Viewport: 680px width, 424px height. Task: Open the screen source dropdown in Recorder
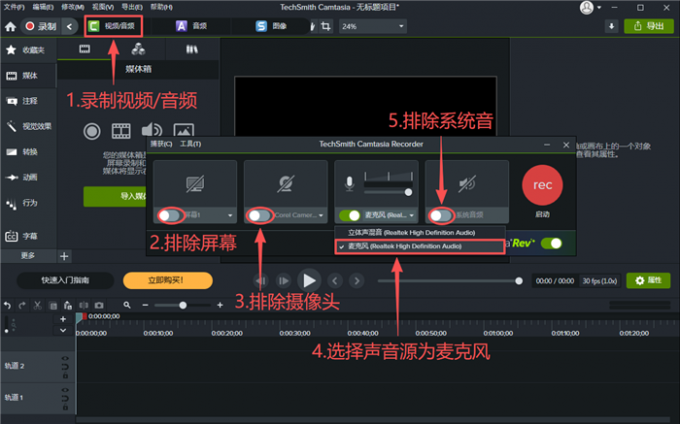pyautogui.click(x=230, y=215)
